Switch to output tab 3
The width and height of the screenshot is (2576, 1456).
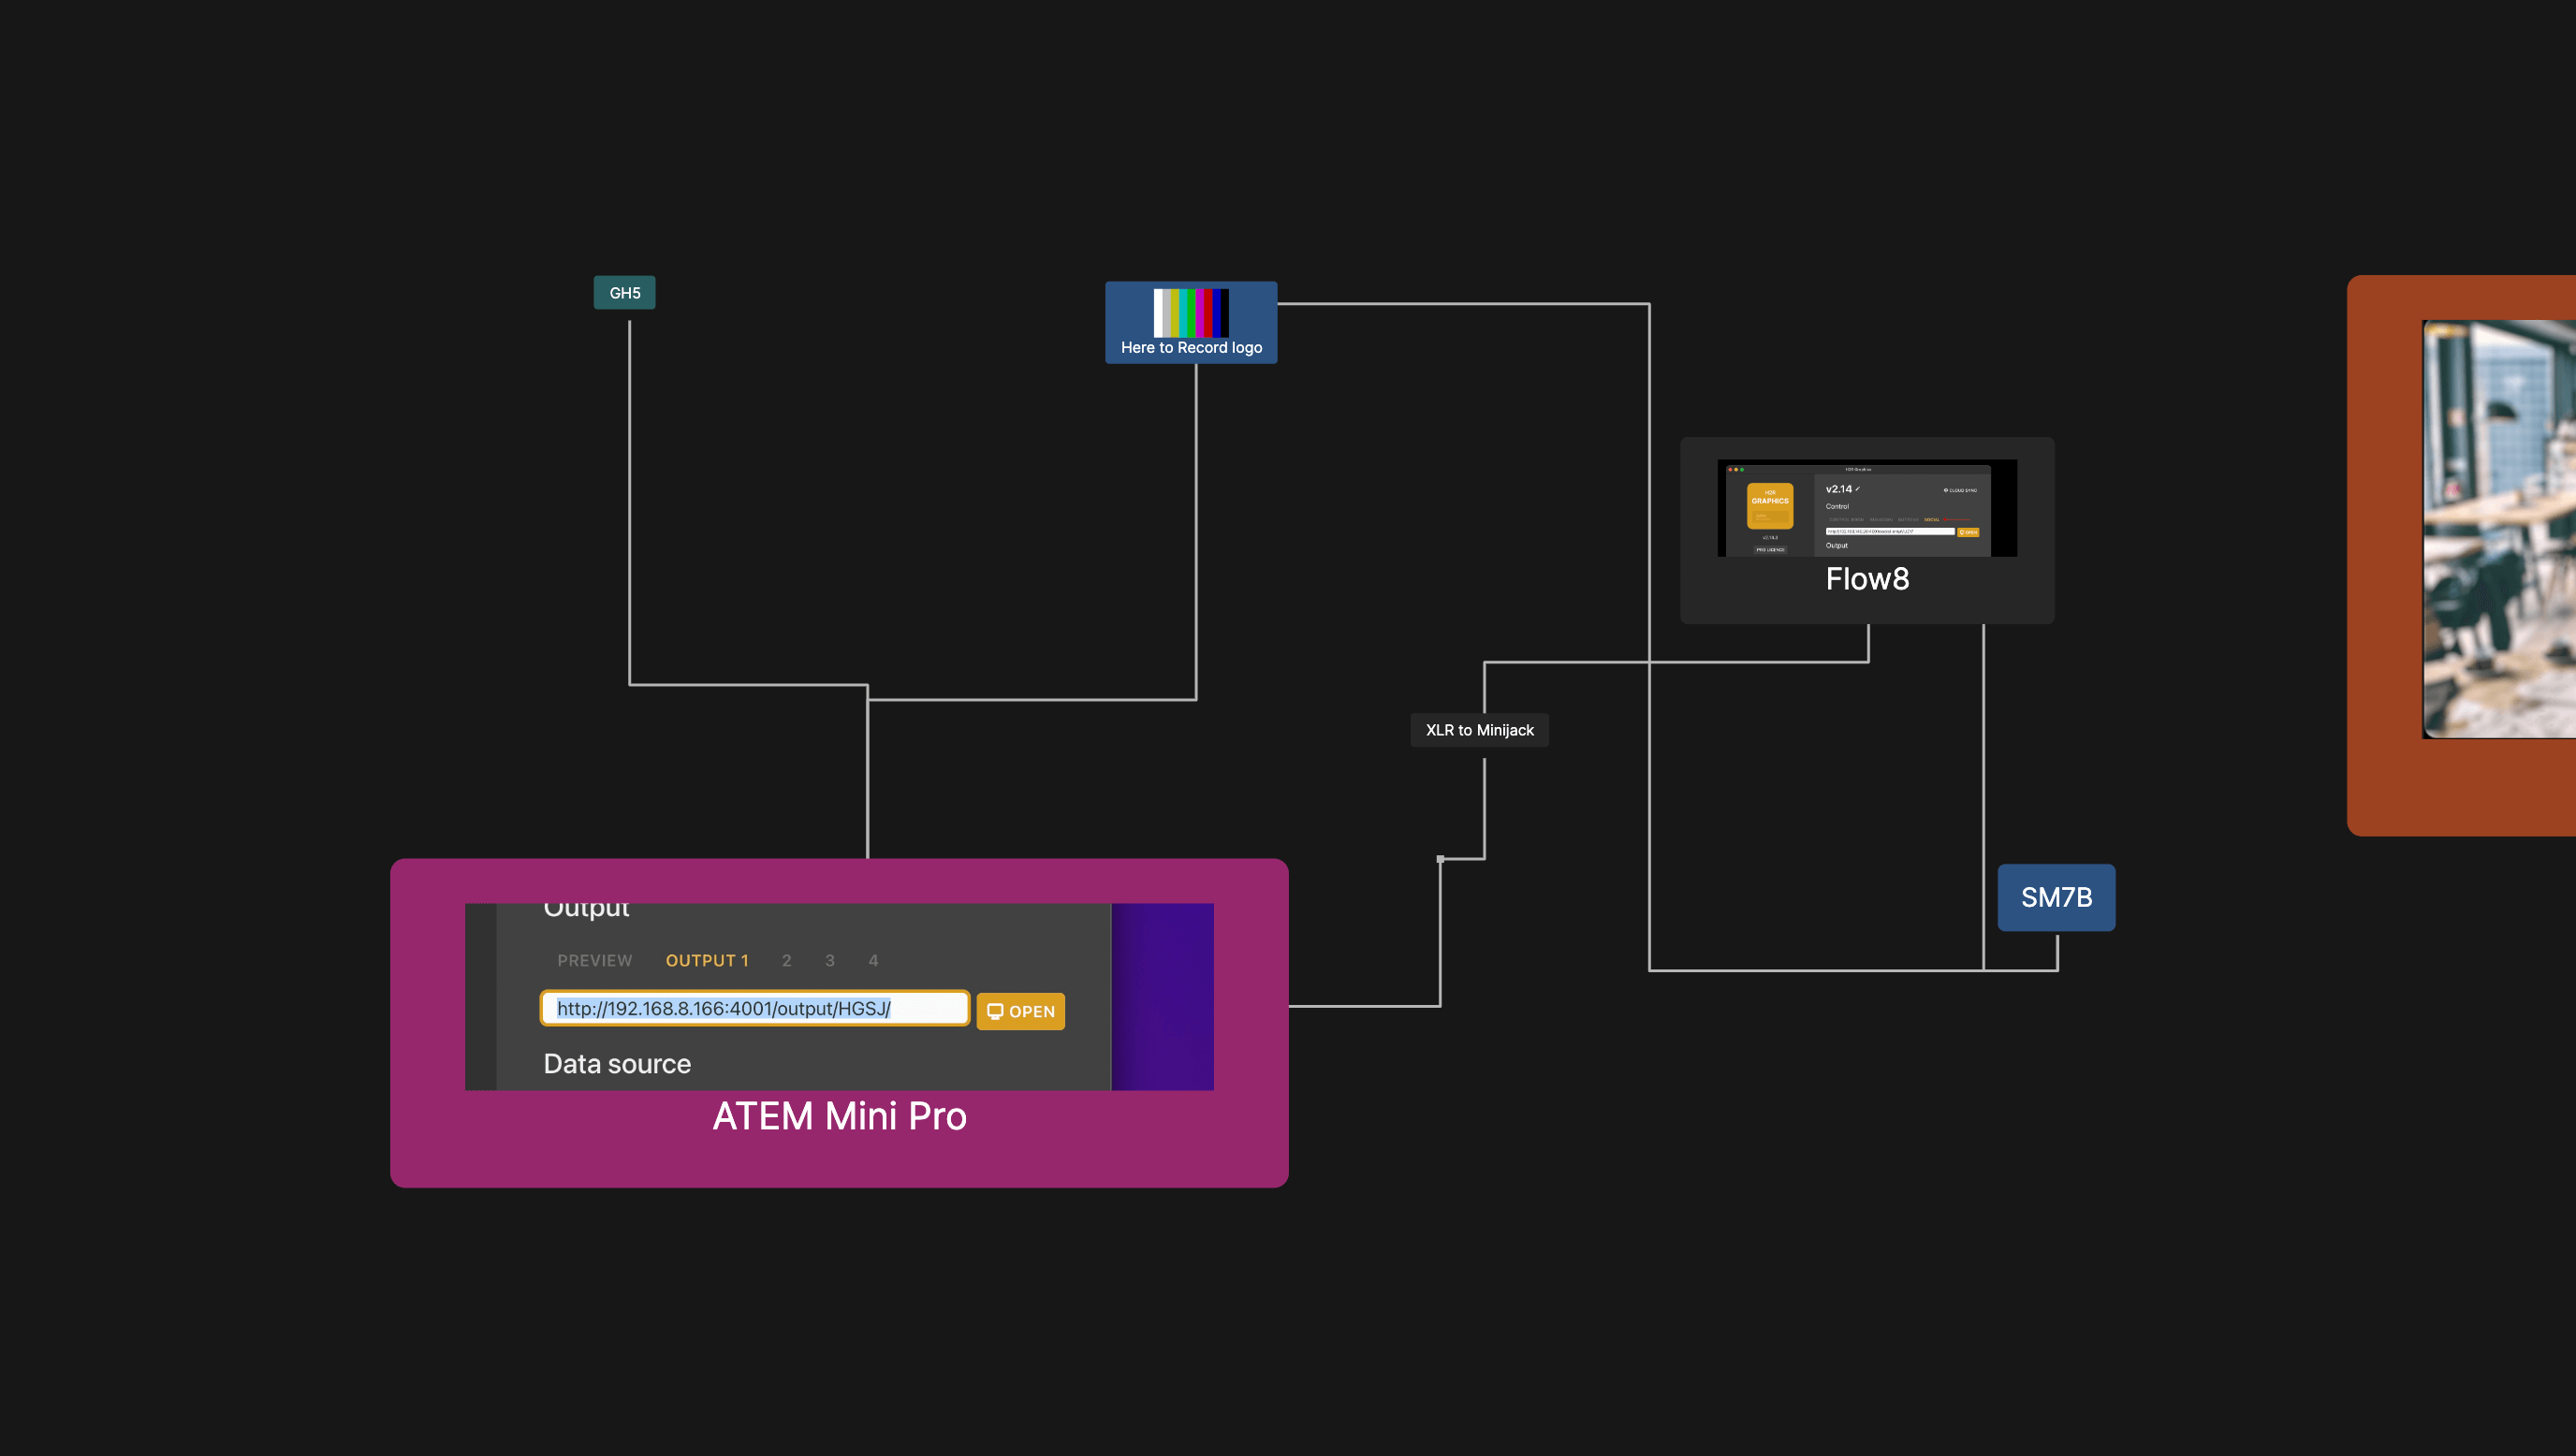point(830,961)
